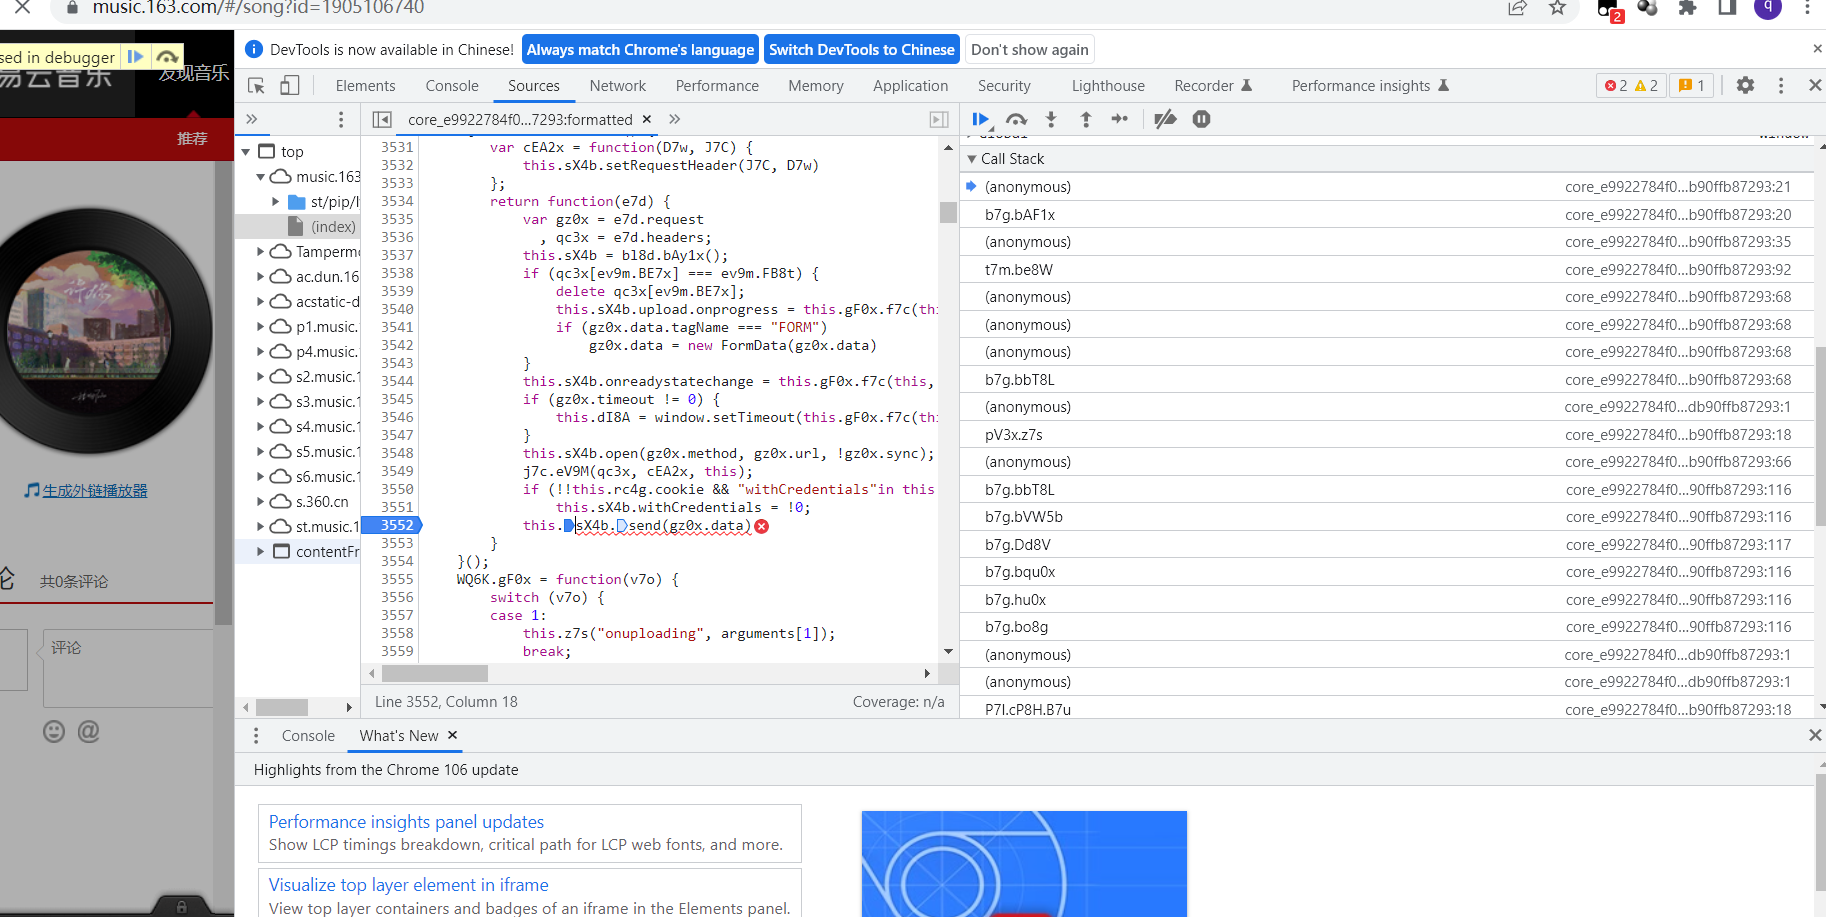Collapse the Call Stack section
This screenshot has width=1826, height=917.
972,159
